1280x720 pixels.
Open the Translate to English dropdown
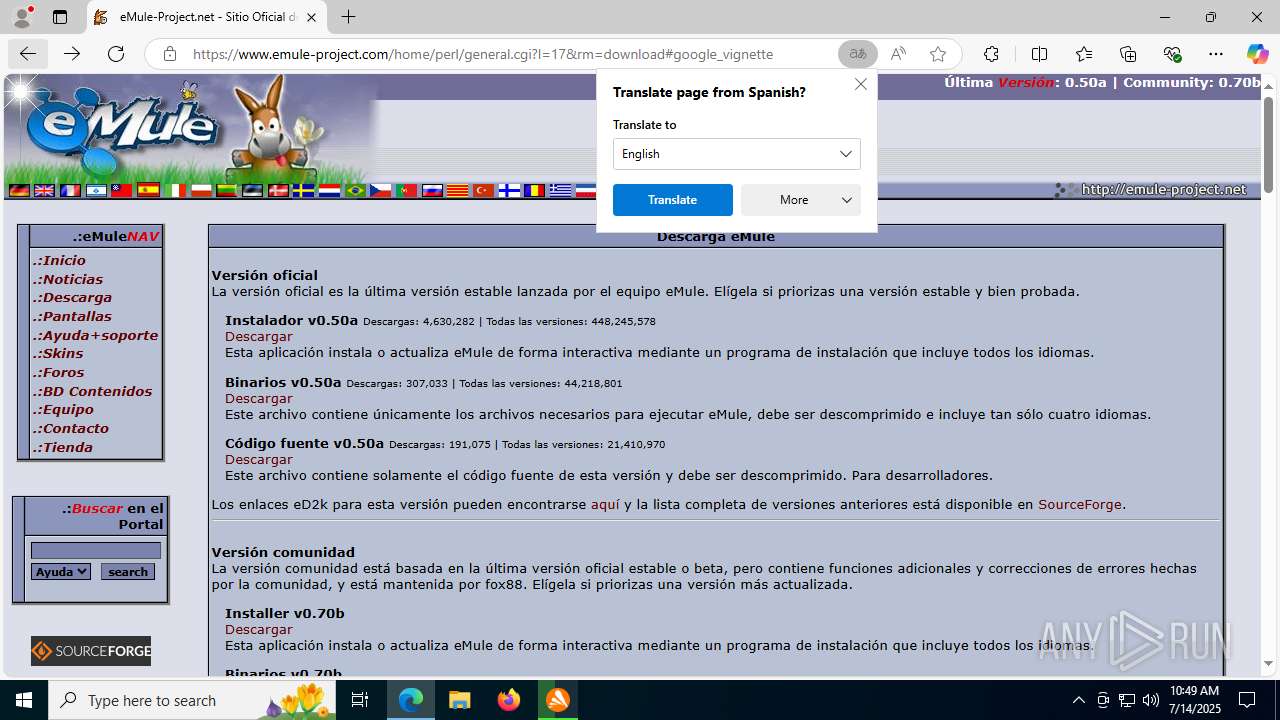point(737,154)
